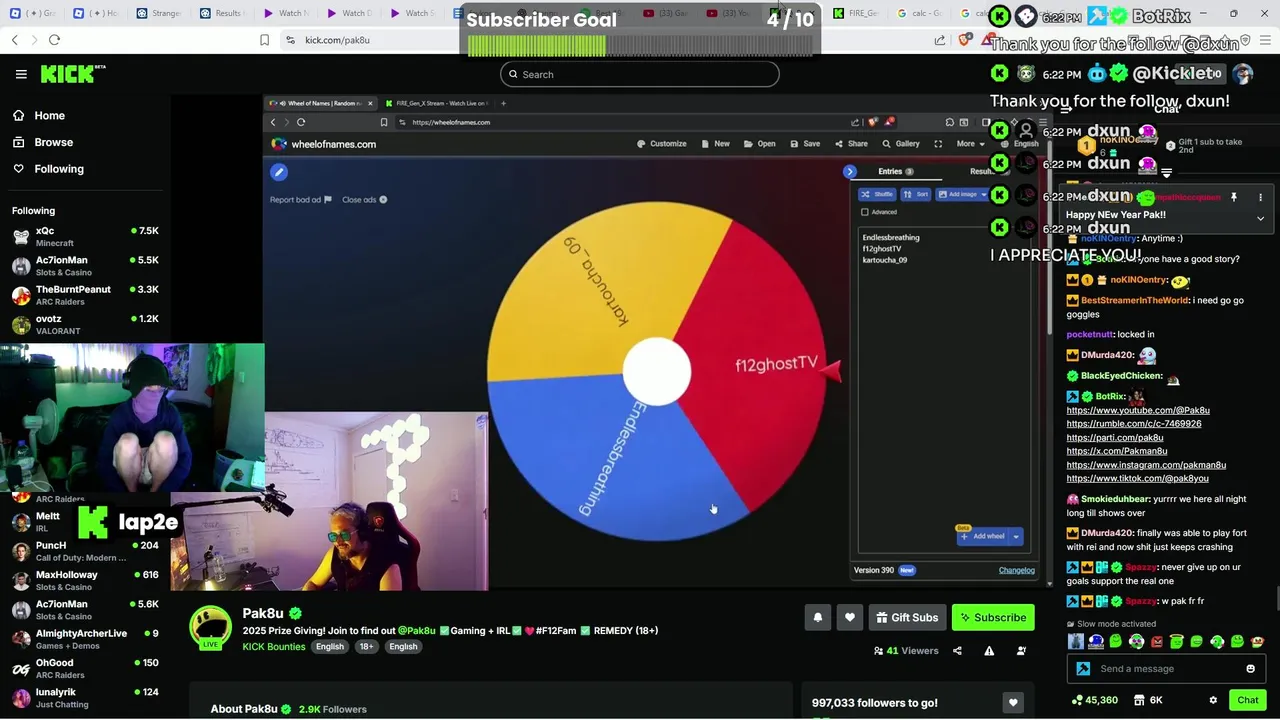Open emoji picker in chat input
The height and width of the screenshot is (720, 1280).
coord(1250,669)
